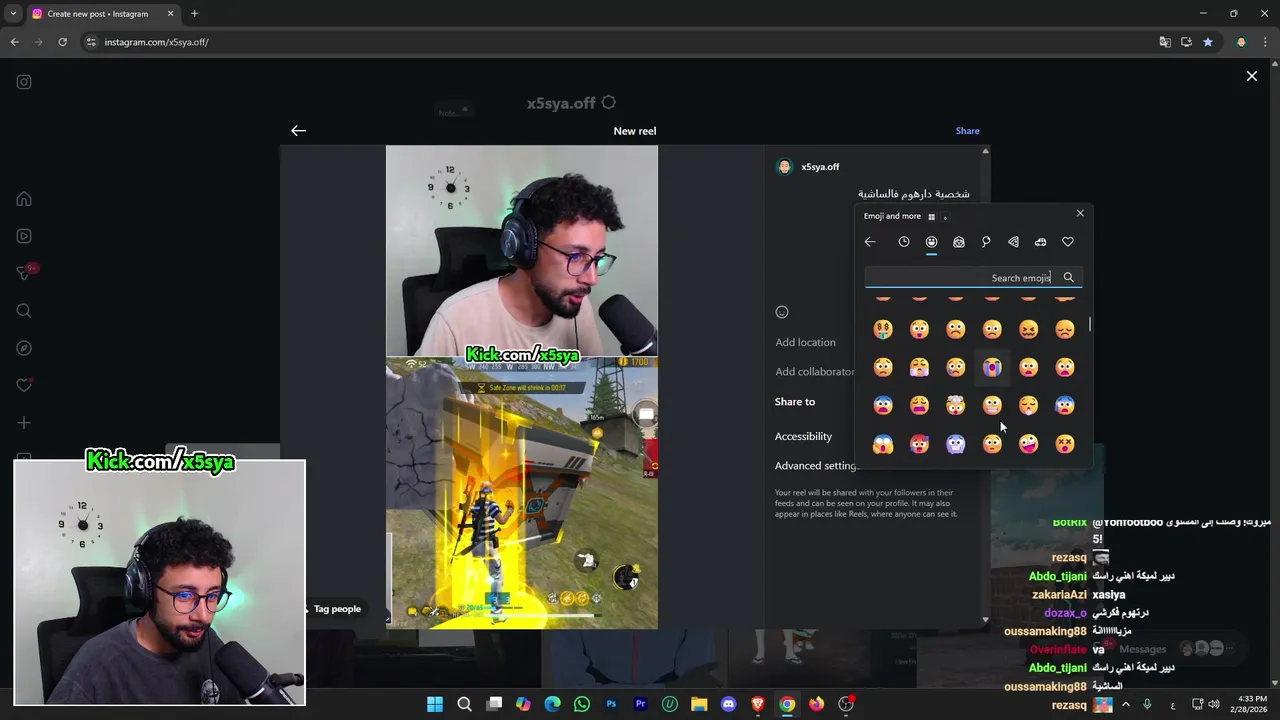This screenshot has width=1280, height=720.
Task: Open the symbols emoji category (heart icon)
Action: [1068, 242]
